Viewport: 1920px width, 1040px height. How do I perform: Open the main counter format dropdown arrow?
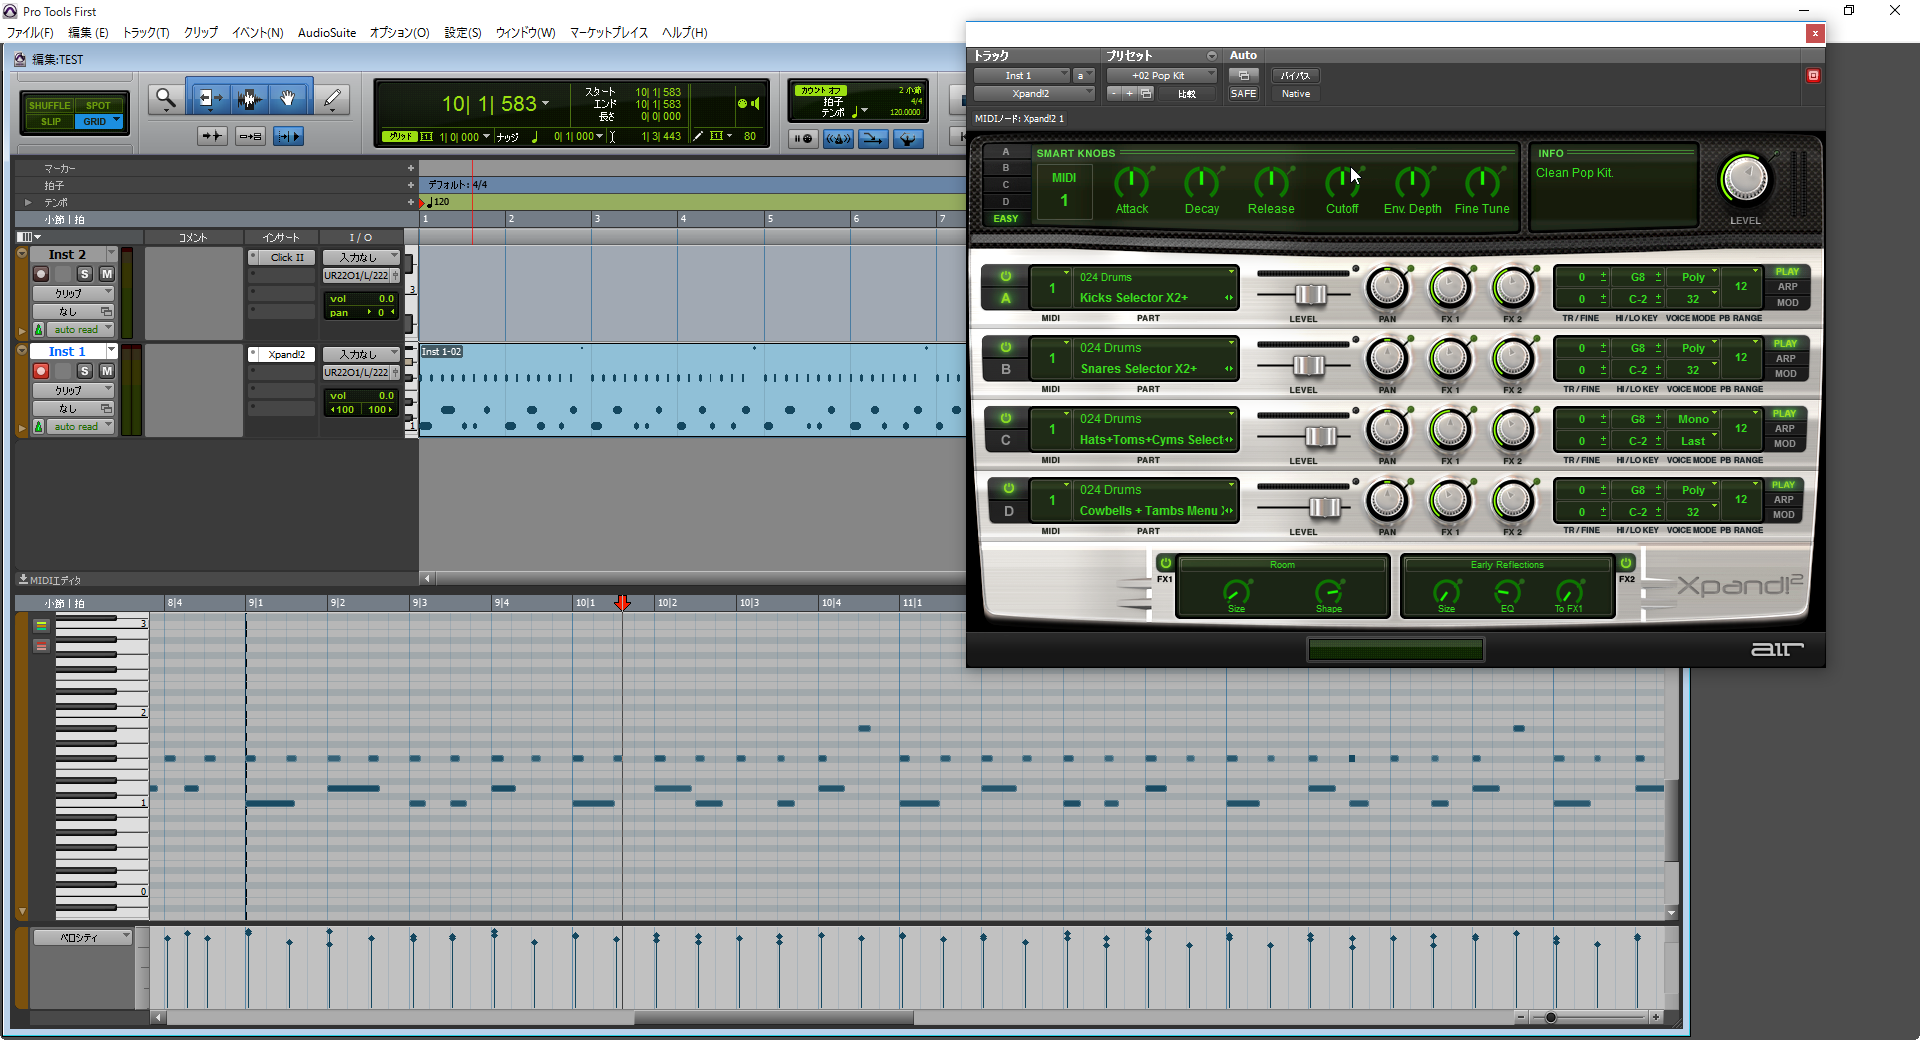click(545, 103)
